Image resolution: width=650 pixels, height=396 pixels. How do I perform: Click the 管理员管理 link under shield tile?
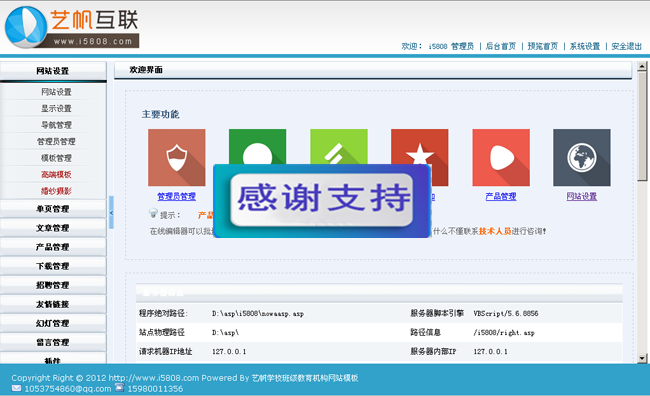tap(177, 197)
